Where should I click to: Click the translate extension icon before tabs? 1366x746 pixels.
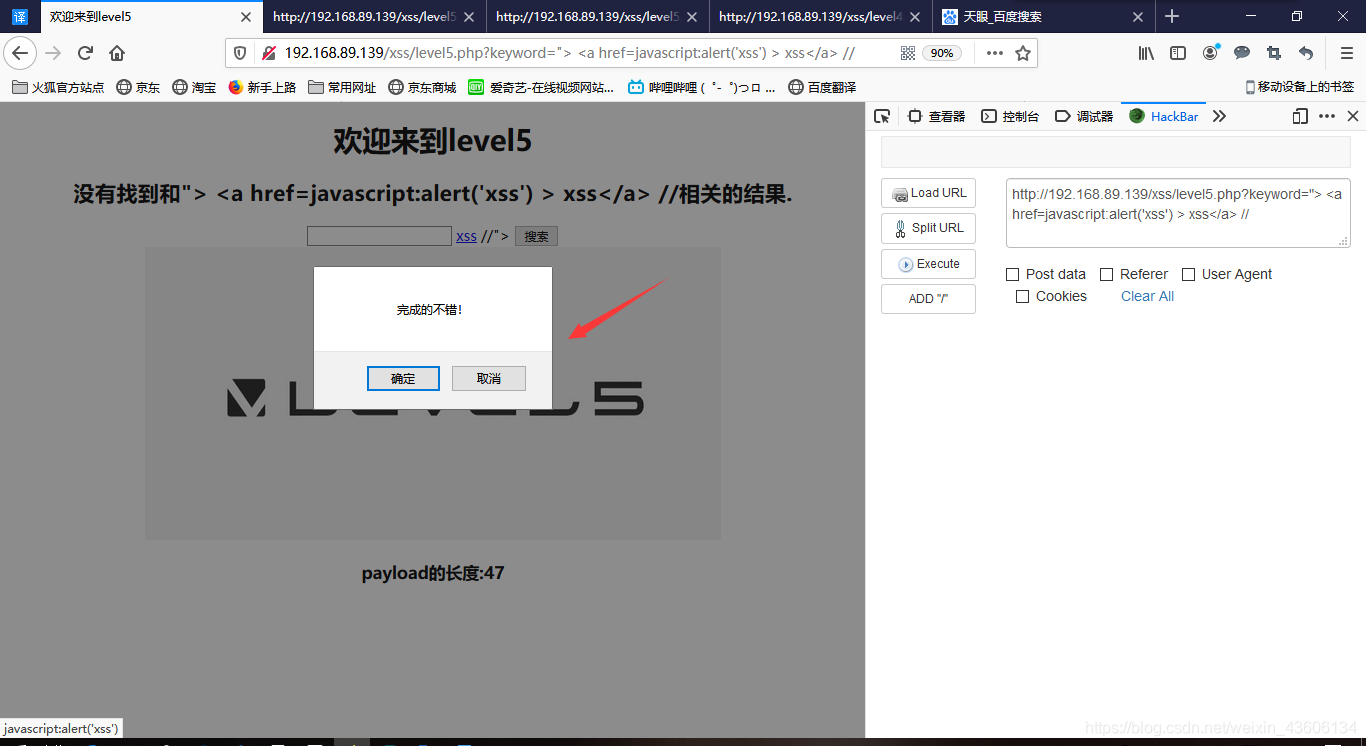[20, 17]
